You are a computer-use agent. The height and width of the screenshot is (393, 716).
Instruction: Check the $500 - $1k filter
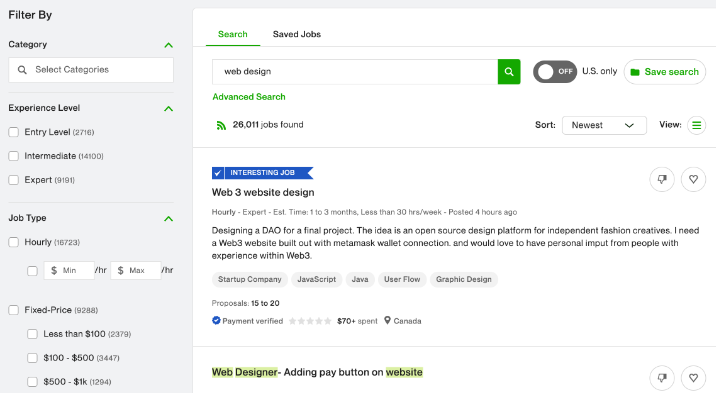(x=32, y=382)
